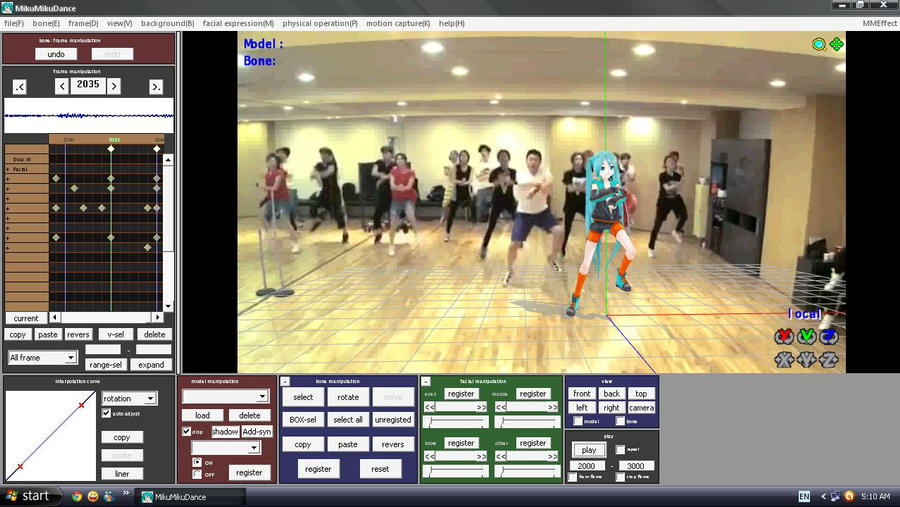Open the All frame dropdown
The height and width of the screenshot is (507, 900).
click(42, 358)
